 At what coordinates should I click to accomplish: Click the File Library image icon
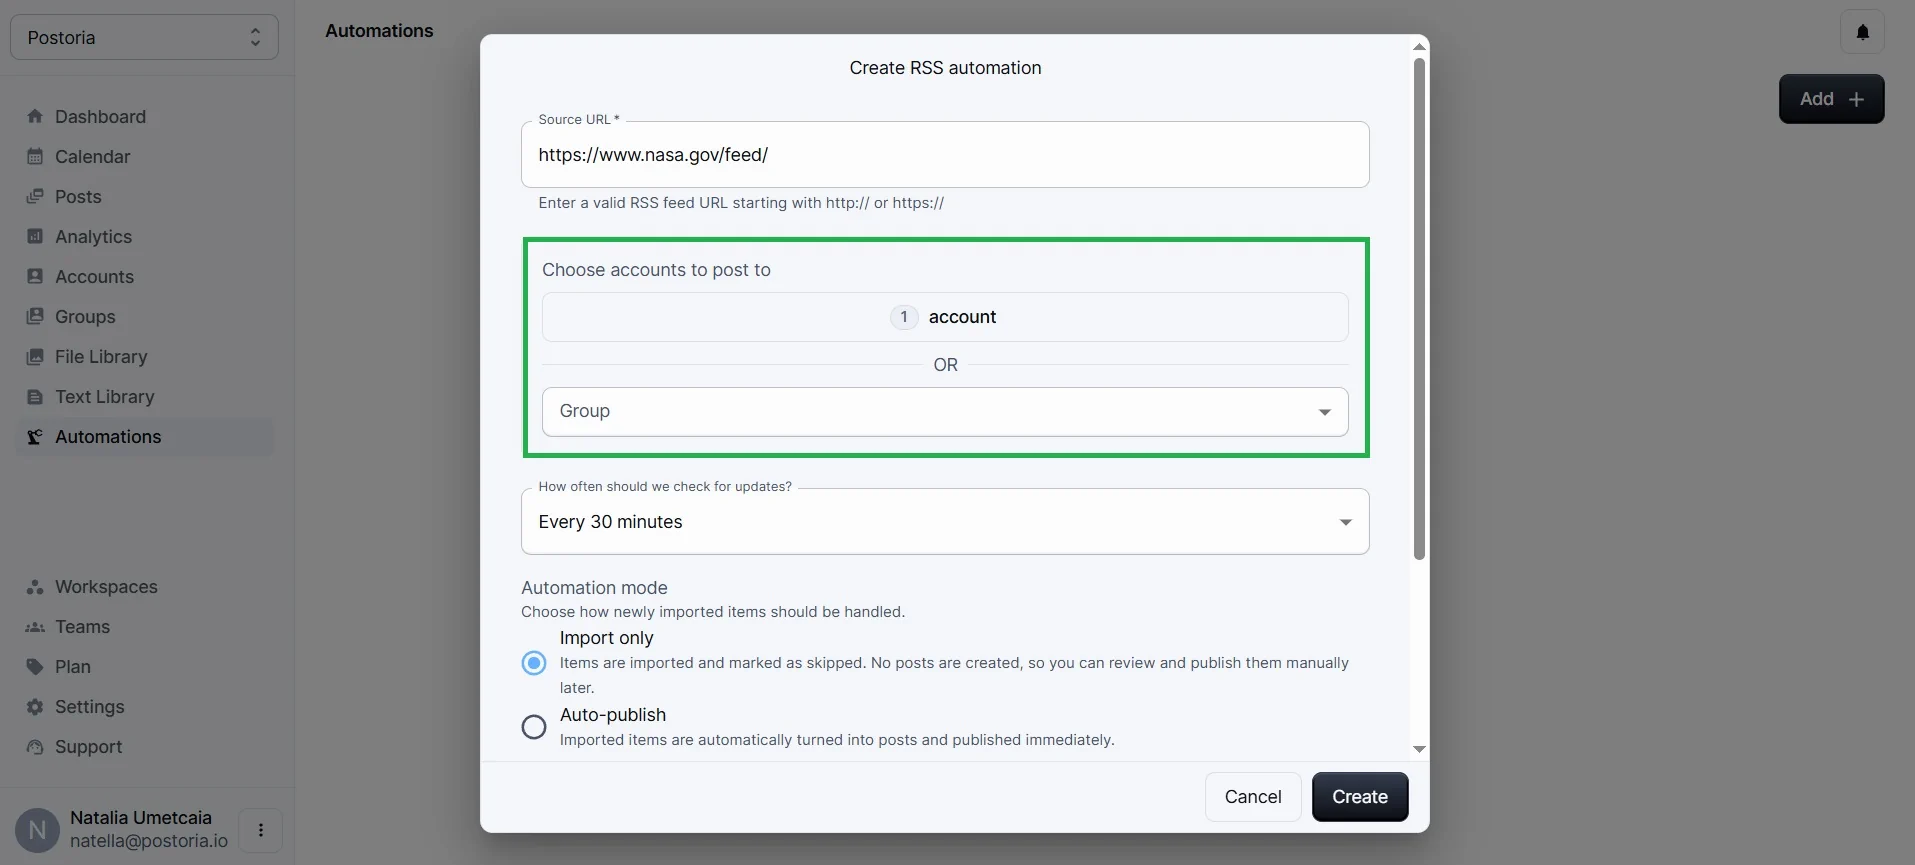click(35, 356)
